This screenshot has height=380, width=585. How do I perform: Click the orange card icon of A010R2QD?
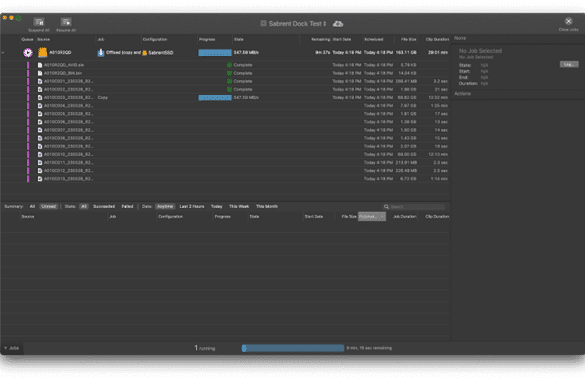[x=43, y=53]
